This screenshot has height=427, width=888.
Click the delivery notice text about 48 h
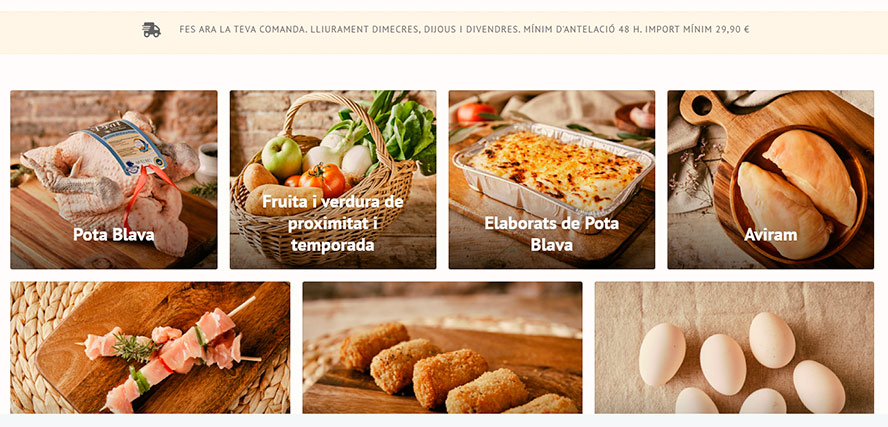(464, 29)
